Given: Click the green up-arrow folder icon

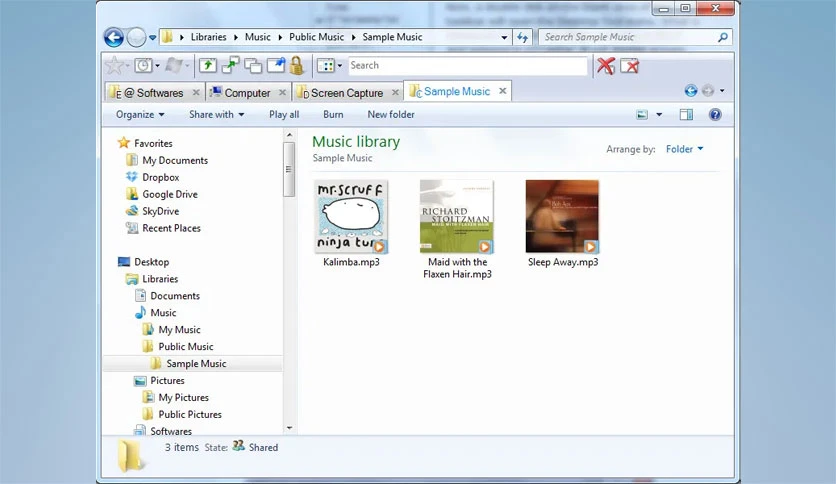Looking at the screenshot, I should pyautogui.click(x=208, y=66).
